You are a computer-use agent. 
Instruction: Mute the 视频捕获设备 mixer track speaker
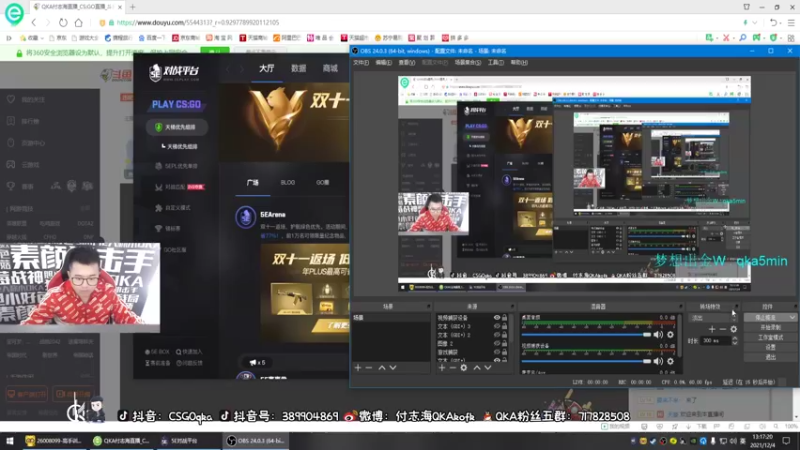(x=658, y=361)
